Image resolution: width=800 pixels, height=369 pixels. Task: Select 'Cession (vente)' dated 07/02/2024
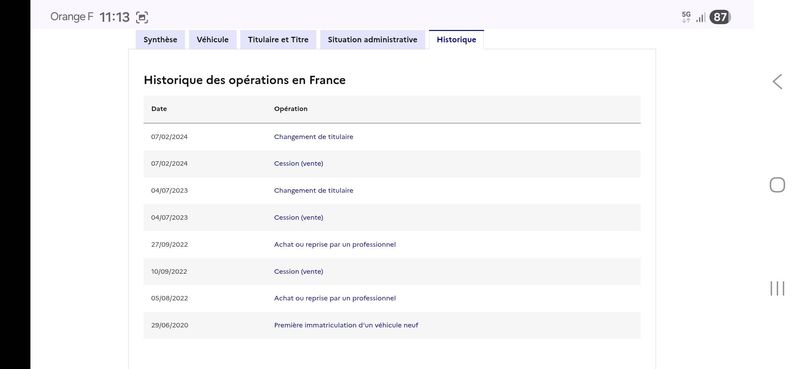pyautogui.click(x=298, y=163)
